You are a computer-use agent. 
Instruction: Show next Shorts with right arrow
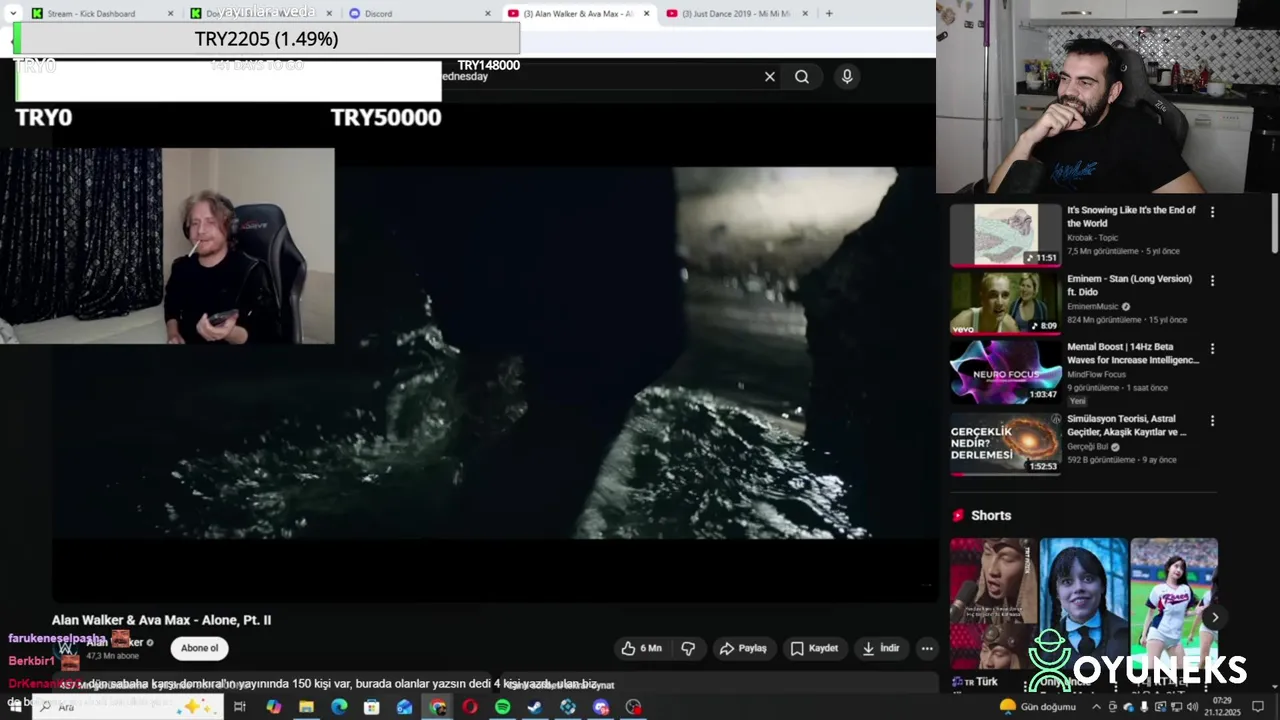[x=1215, y=617]
